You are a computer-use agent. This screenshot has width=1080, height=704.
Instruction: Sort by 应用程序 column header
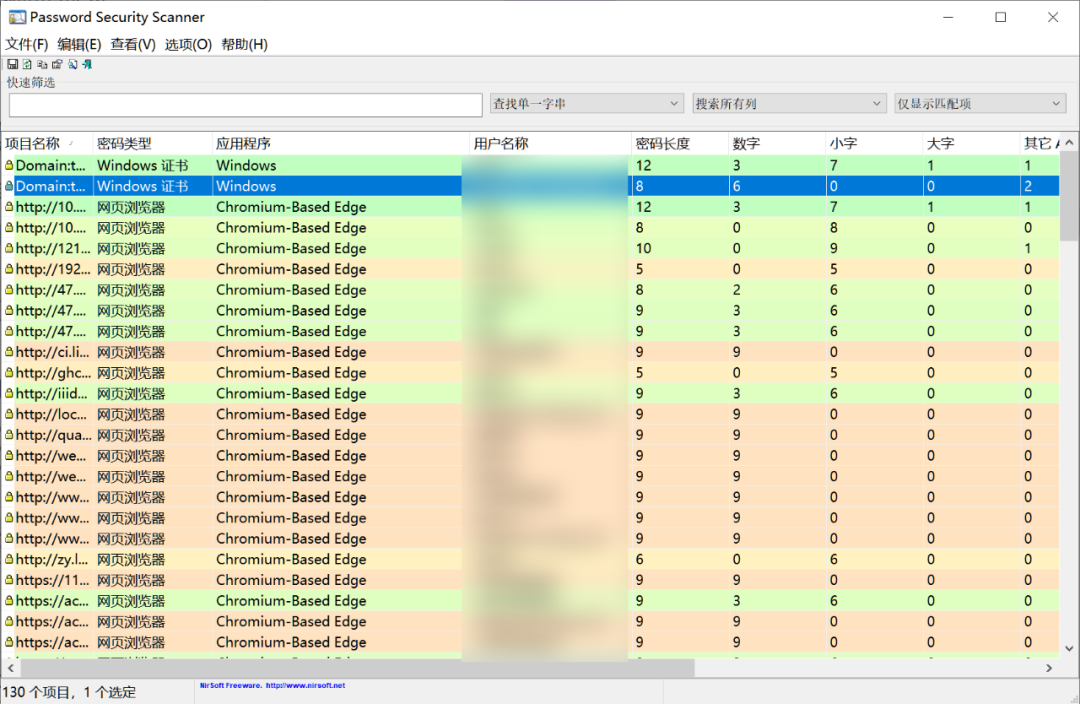tap(243, 143)
